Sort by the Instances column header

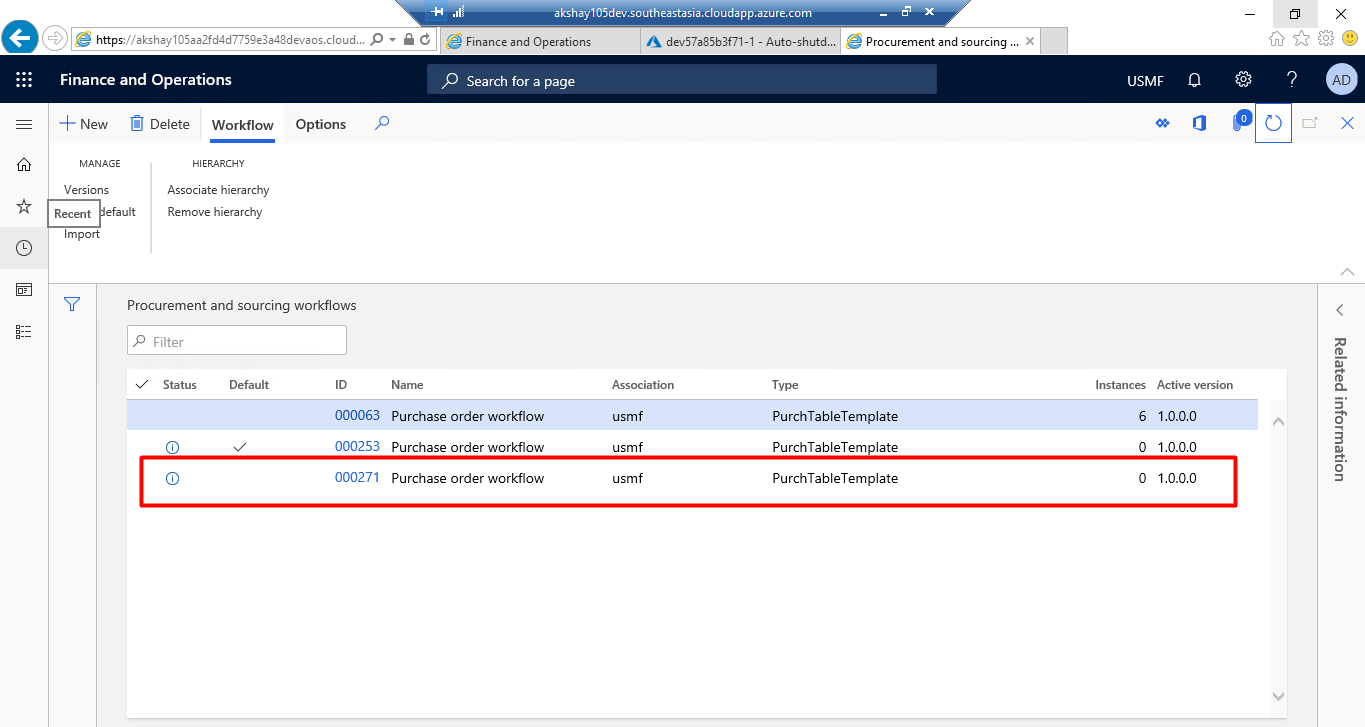click(1120, 385)
